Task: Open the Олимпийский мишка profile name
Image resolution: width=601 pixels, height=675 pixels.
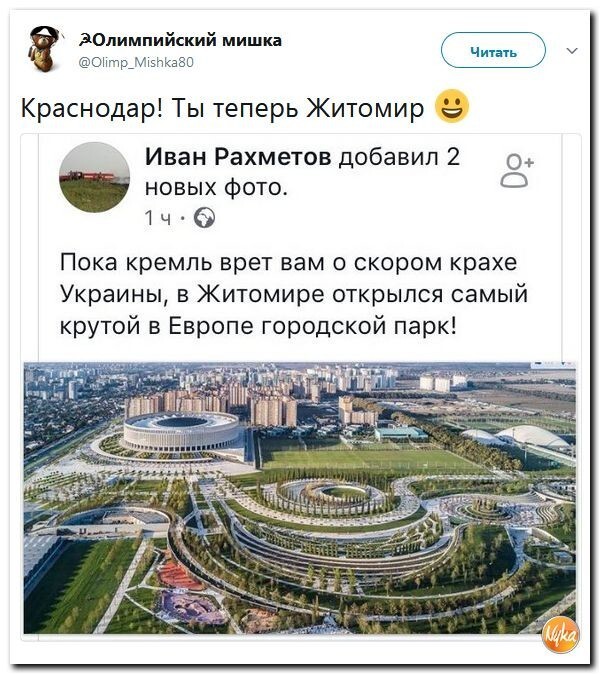Action: click(x=181, y=40)
